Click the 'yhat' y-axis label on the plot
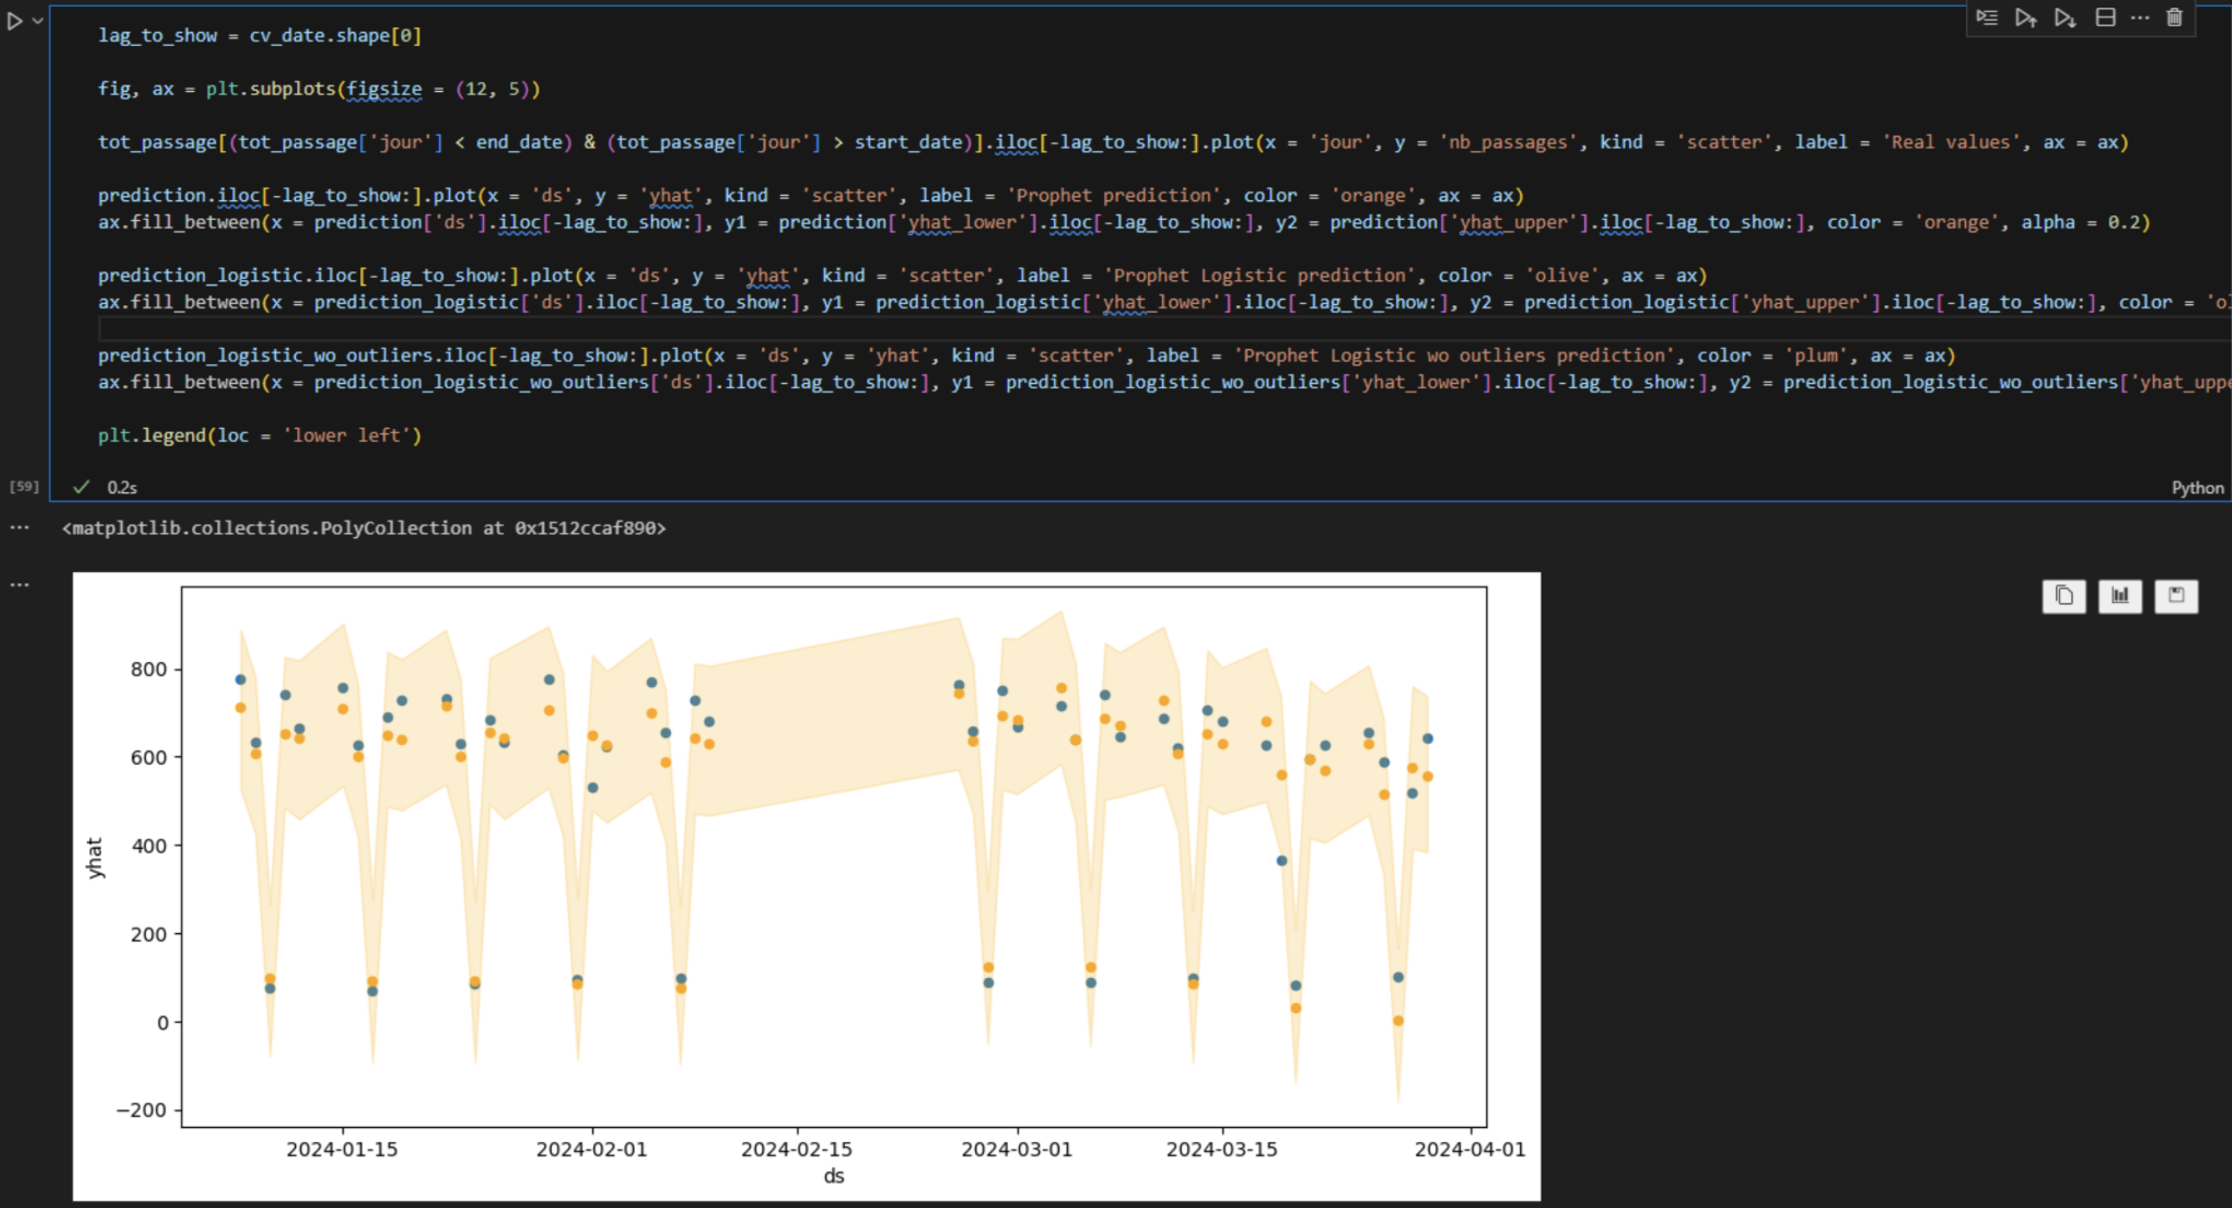The image size is (2232, 1208). (95, 858)
